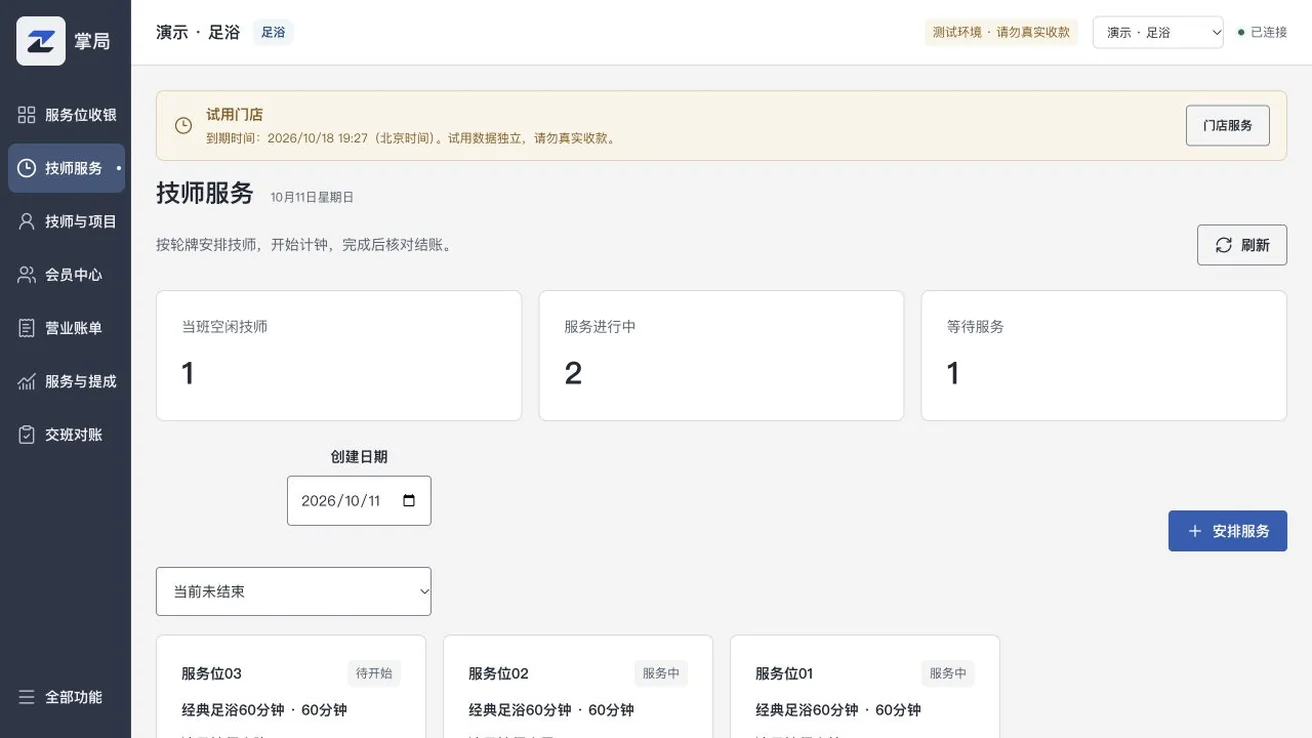Open 全部功能 hamburger menu icon
The height and width of the screenshot is (738, 1312).
pos(27,697)
